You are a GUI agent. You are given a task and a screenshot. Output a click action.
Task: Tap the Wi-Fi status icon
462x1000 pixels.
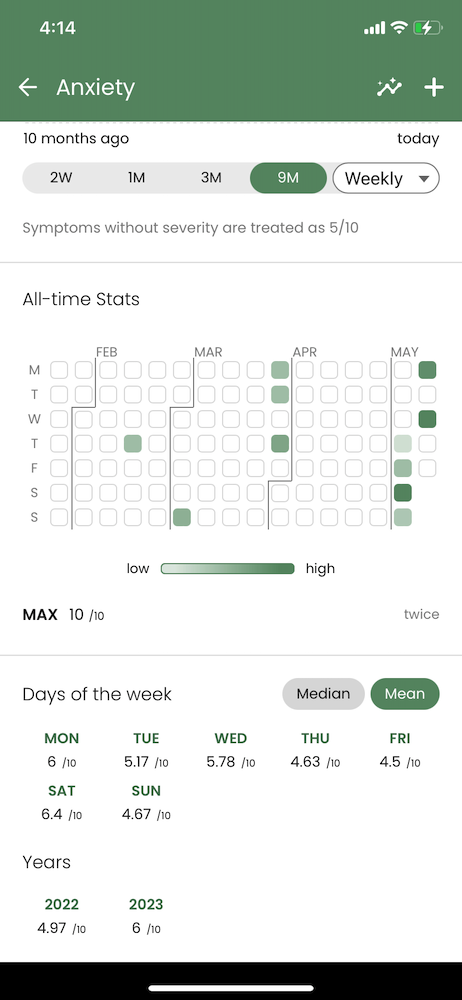coord(399,27)
